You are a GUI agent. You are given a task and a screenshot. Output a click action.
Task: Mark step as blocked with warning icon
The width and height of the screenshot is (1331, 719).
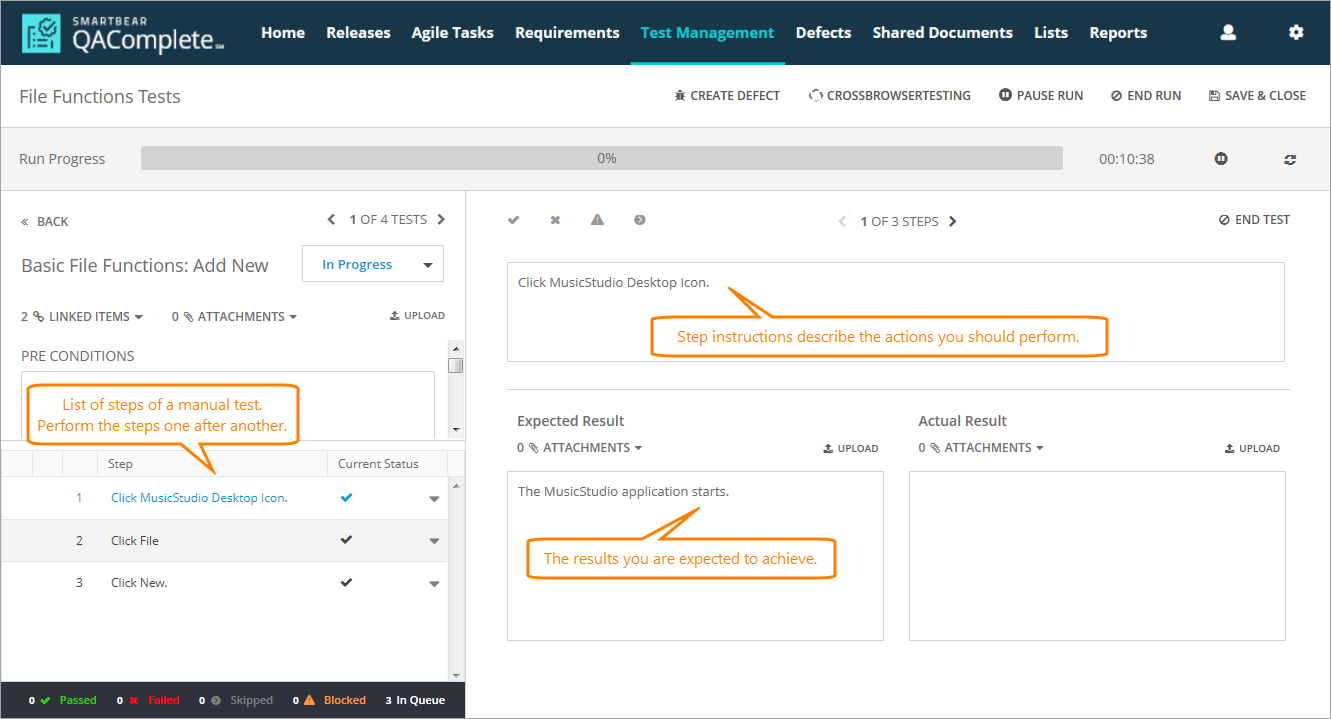click(x=597, y=220)
